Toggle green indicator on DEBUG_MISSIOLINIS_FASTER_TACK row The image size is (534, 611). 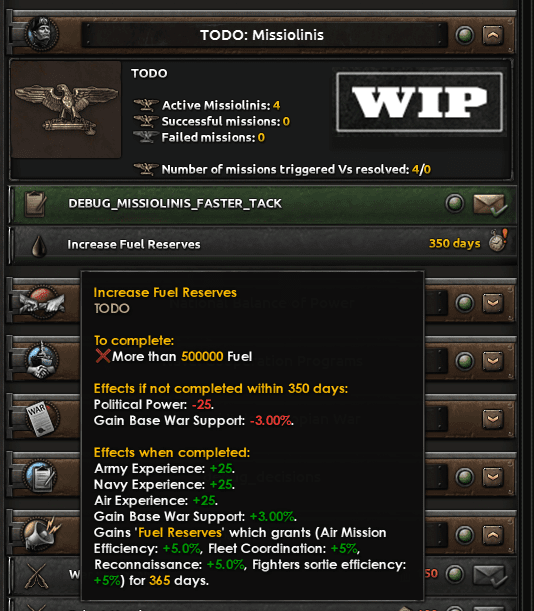(x=455, y=203)
